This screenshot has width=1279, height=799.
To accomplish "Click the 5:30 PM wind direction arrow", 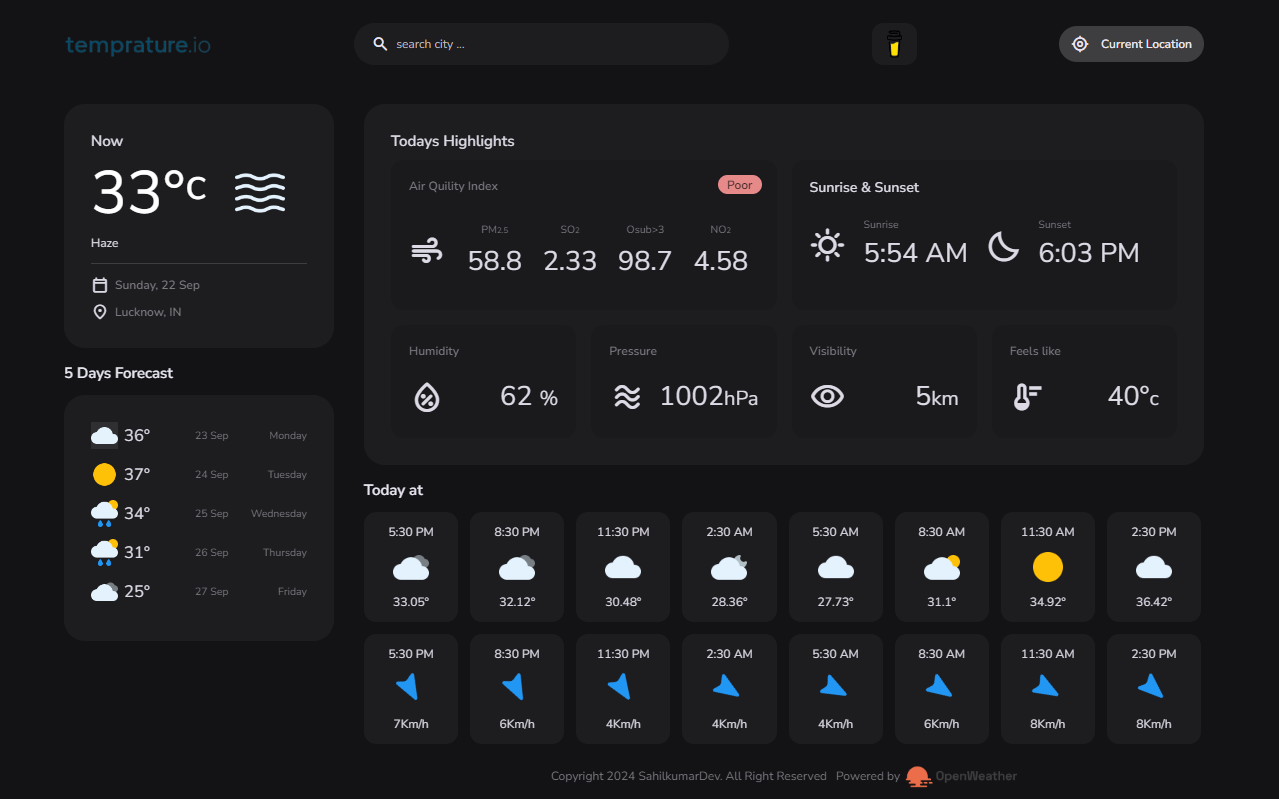I will (x=410, y=687).
